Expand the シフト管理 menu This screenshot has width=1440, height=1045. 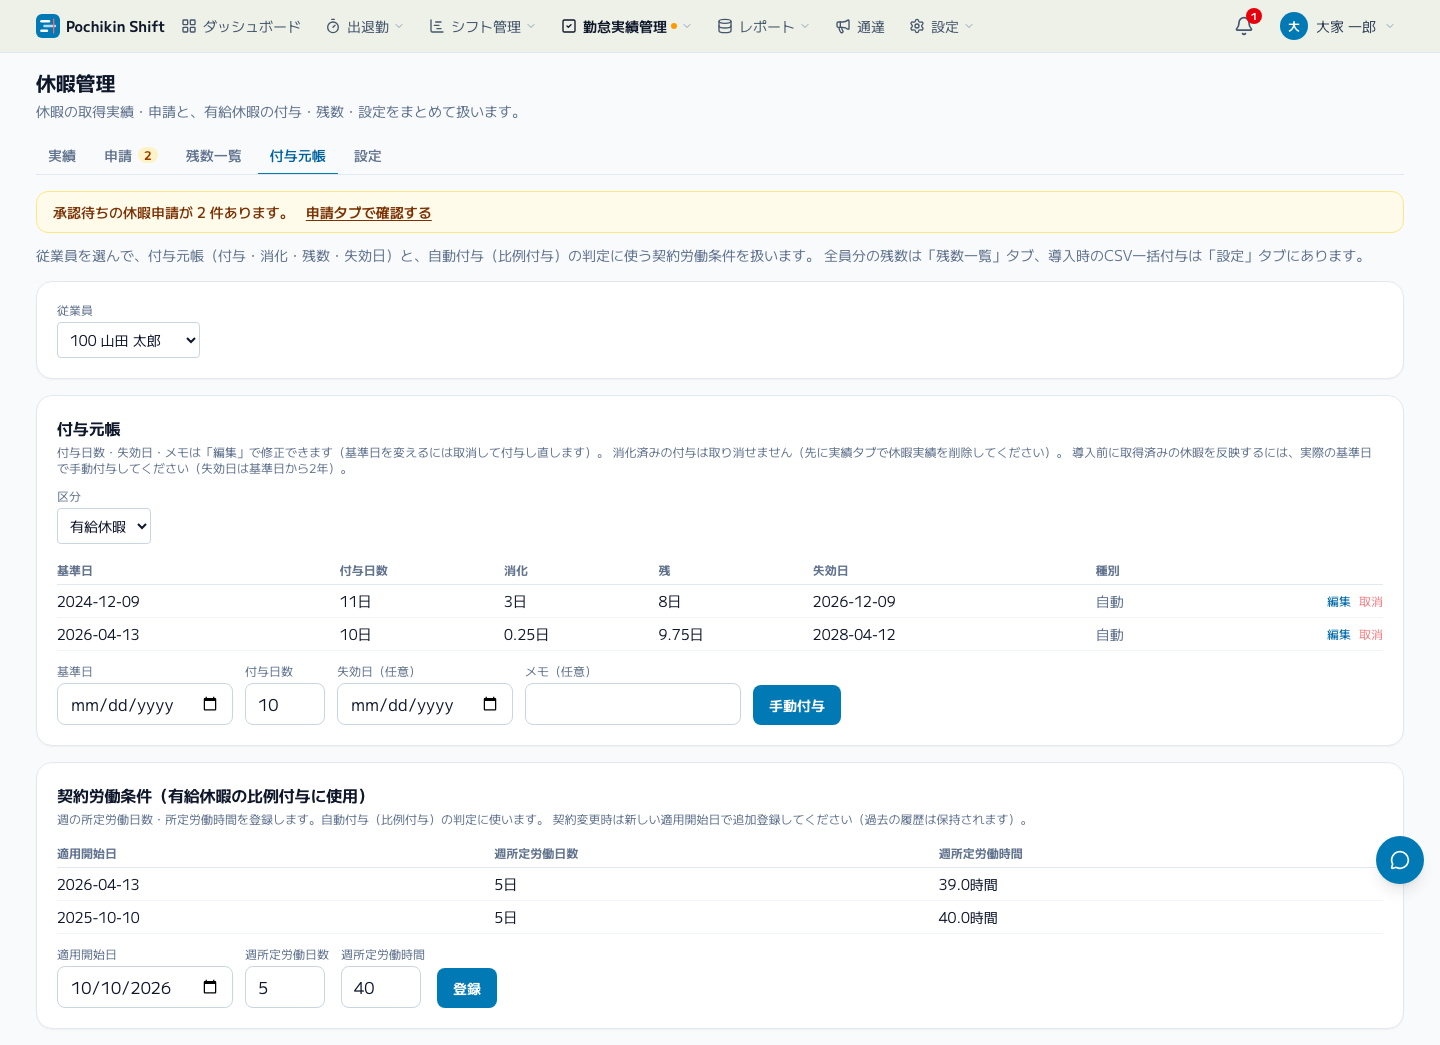coord(482,26)
